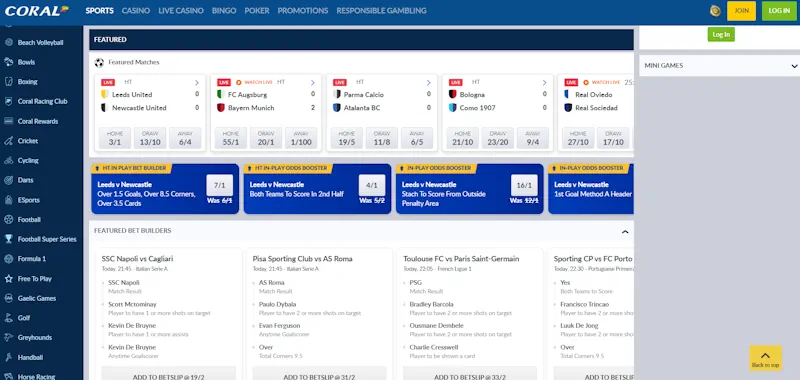Open the Poker tab
This screenshot has width=800, height=380.
[x=257, y=11]
